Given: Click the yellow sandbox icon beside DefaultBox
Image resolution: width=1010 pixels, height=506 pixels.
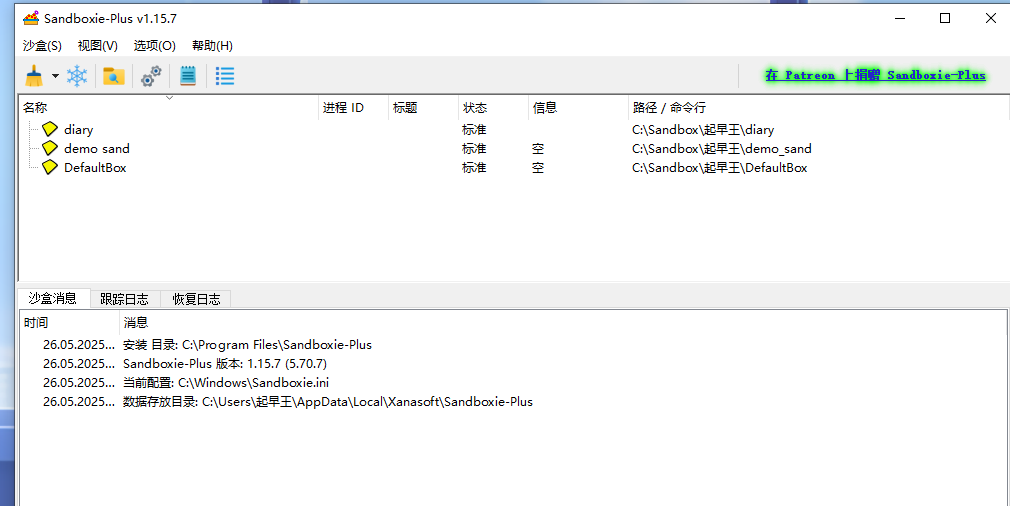Looking at the screenshot, I should (x=50, y=167).
